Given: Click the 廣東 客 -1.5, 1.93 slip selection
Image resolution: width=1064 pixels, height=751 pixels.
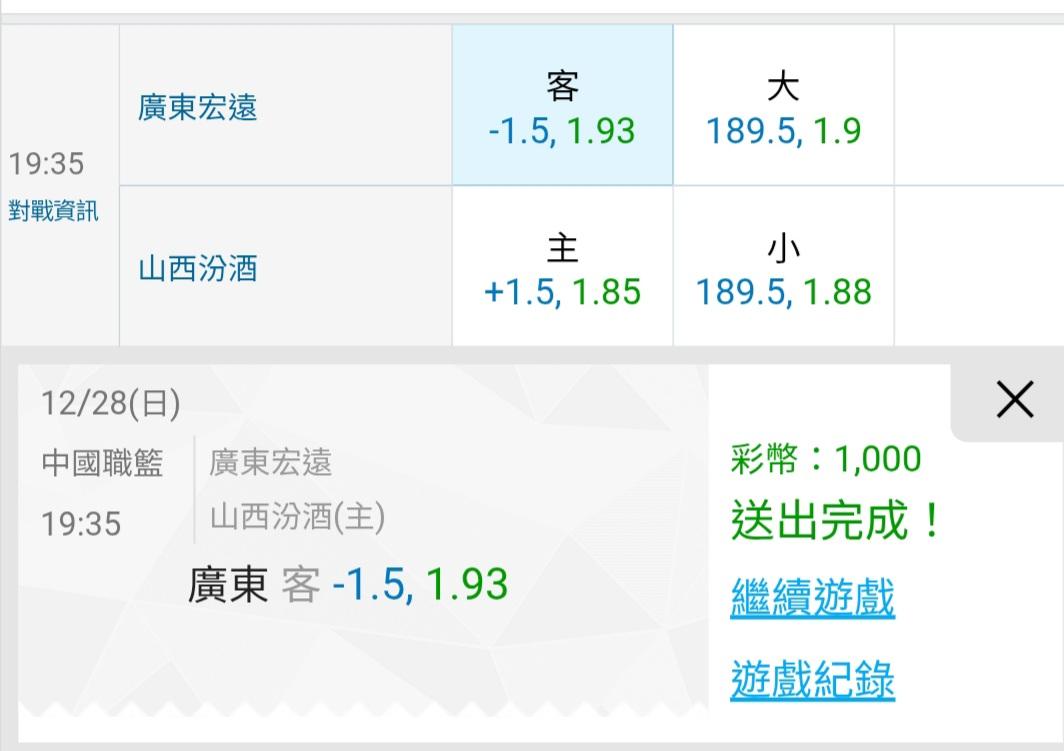Looking at the screenshot, I should point(348,585).
